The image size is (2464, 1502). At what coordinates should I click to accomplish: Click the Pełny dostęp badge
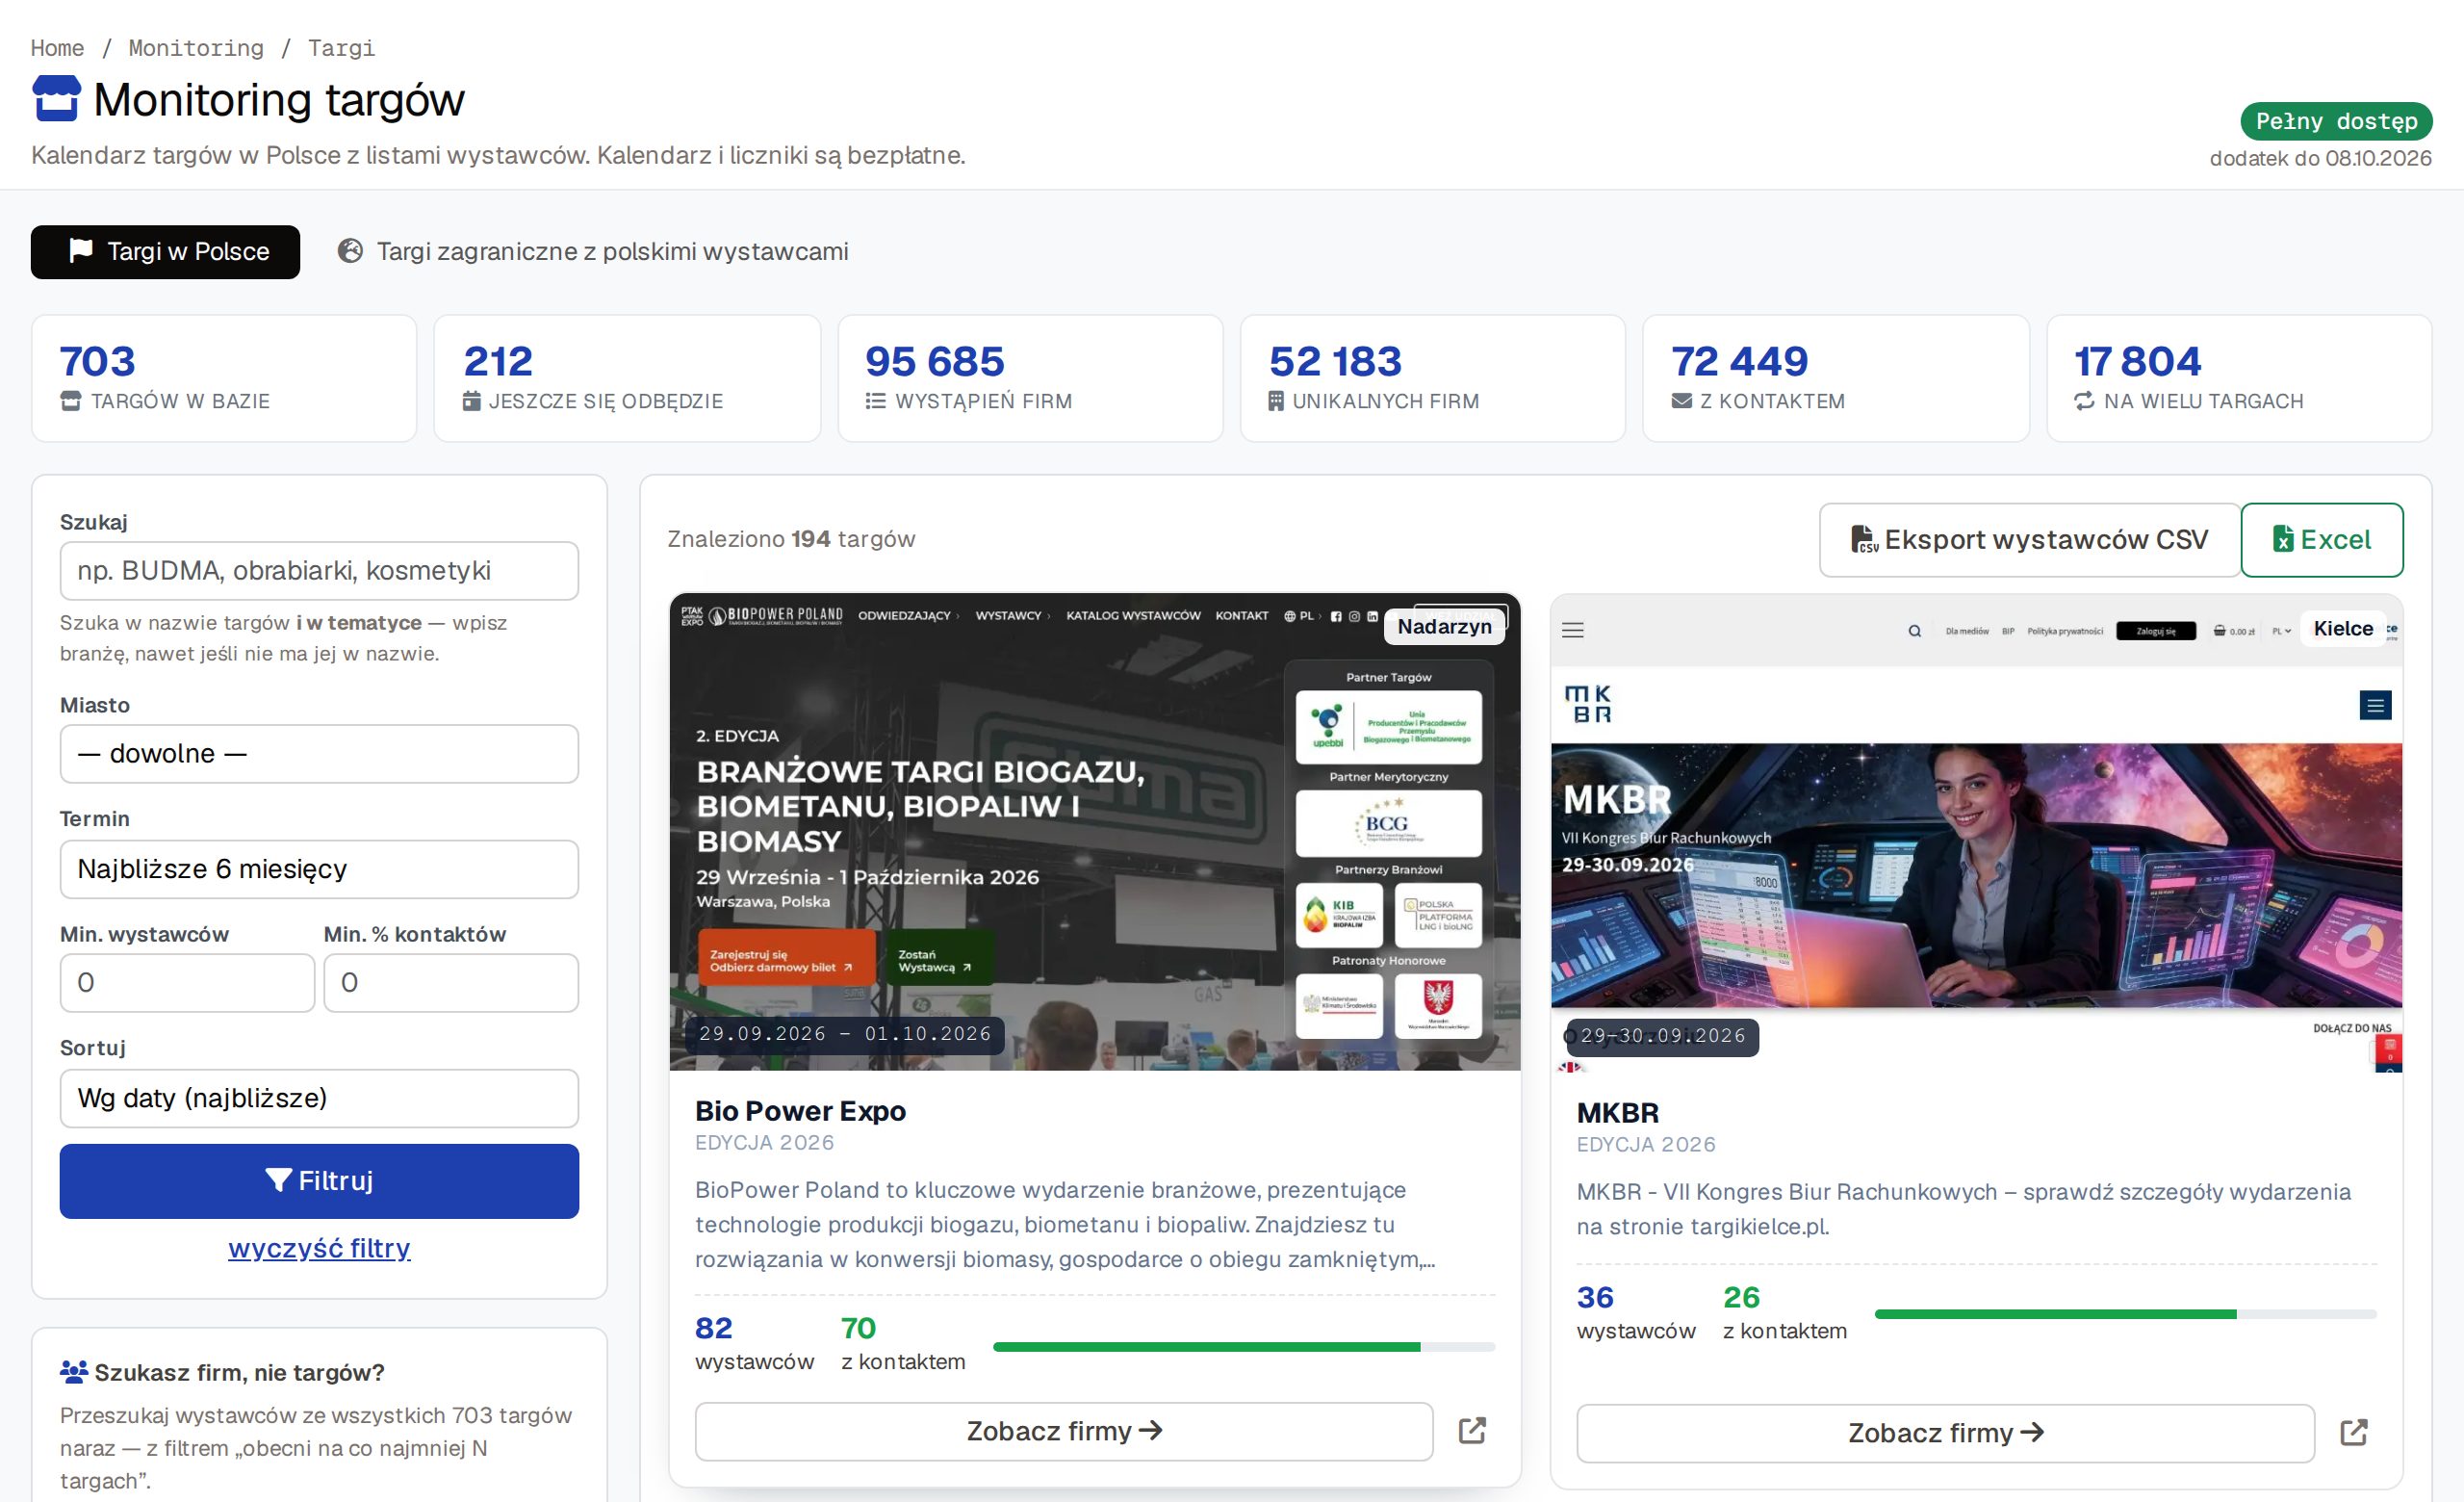click(2336, 121)
